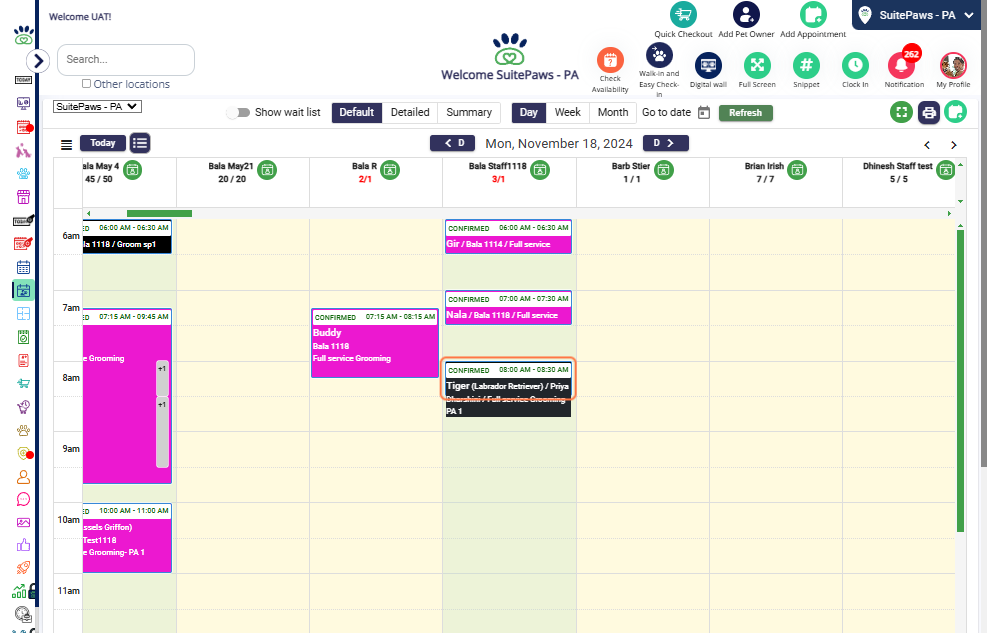This screenshot has height=633, width=987.
Task: Open the Snippet hash icon
Action: [806, 65]
